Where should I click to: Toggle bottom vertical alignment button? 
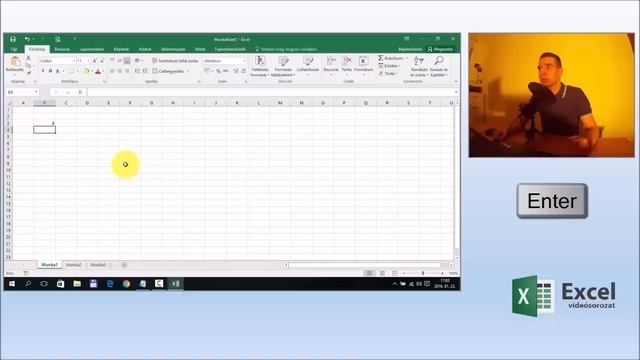(127, 60)
